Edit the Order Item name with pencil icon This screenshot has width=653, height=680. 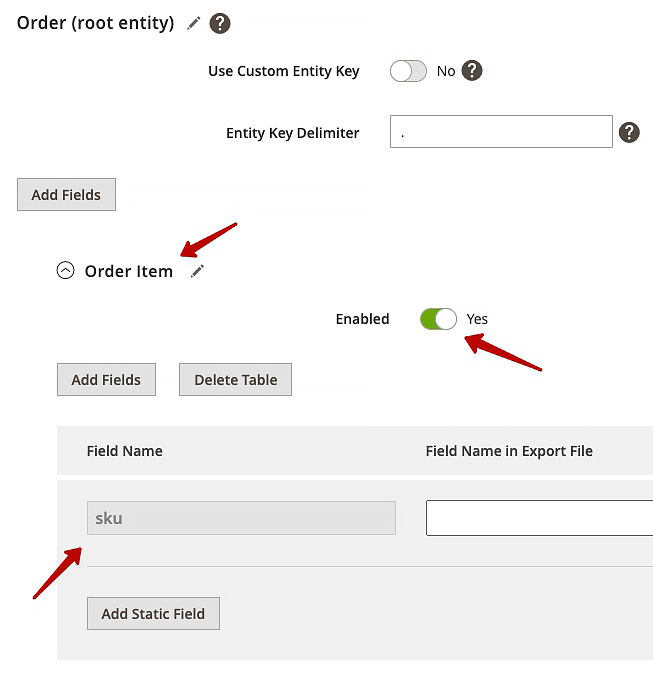pyautogui.click(x=197, y=271)
